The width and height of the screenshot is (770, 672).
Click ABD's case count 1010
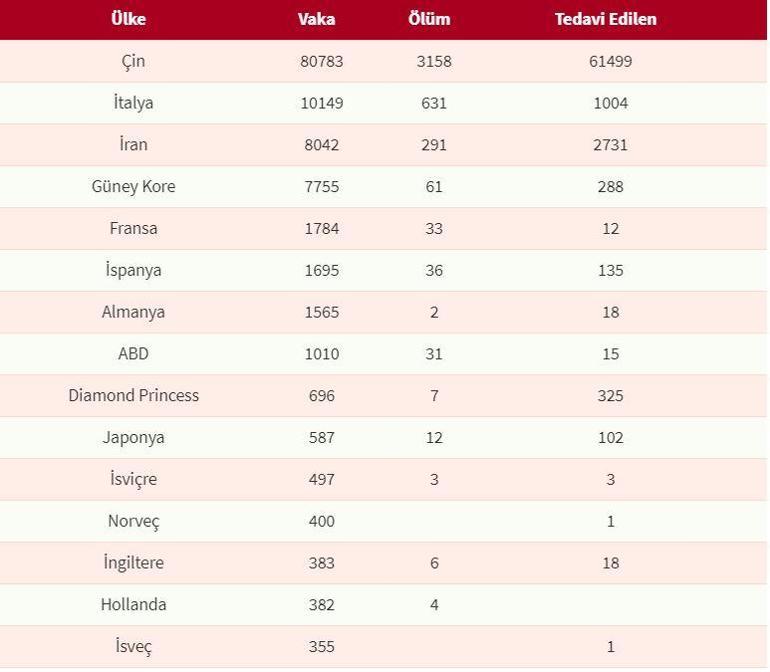321,355
